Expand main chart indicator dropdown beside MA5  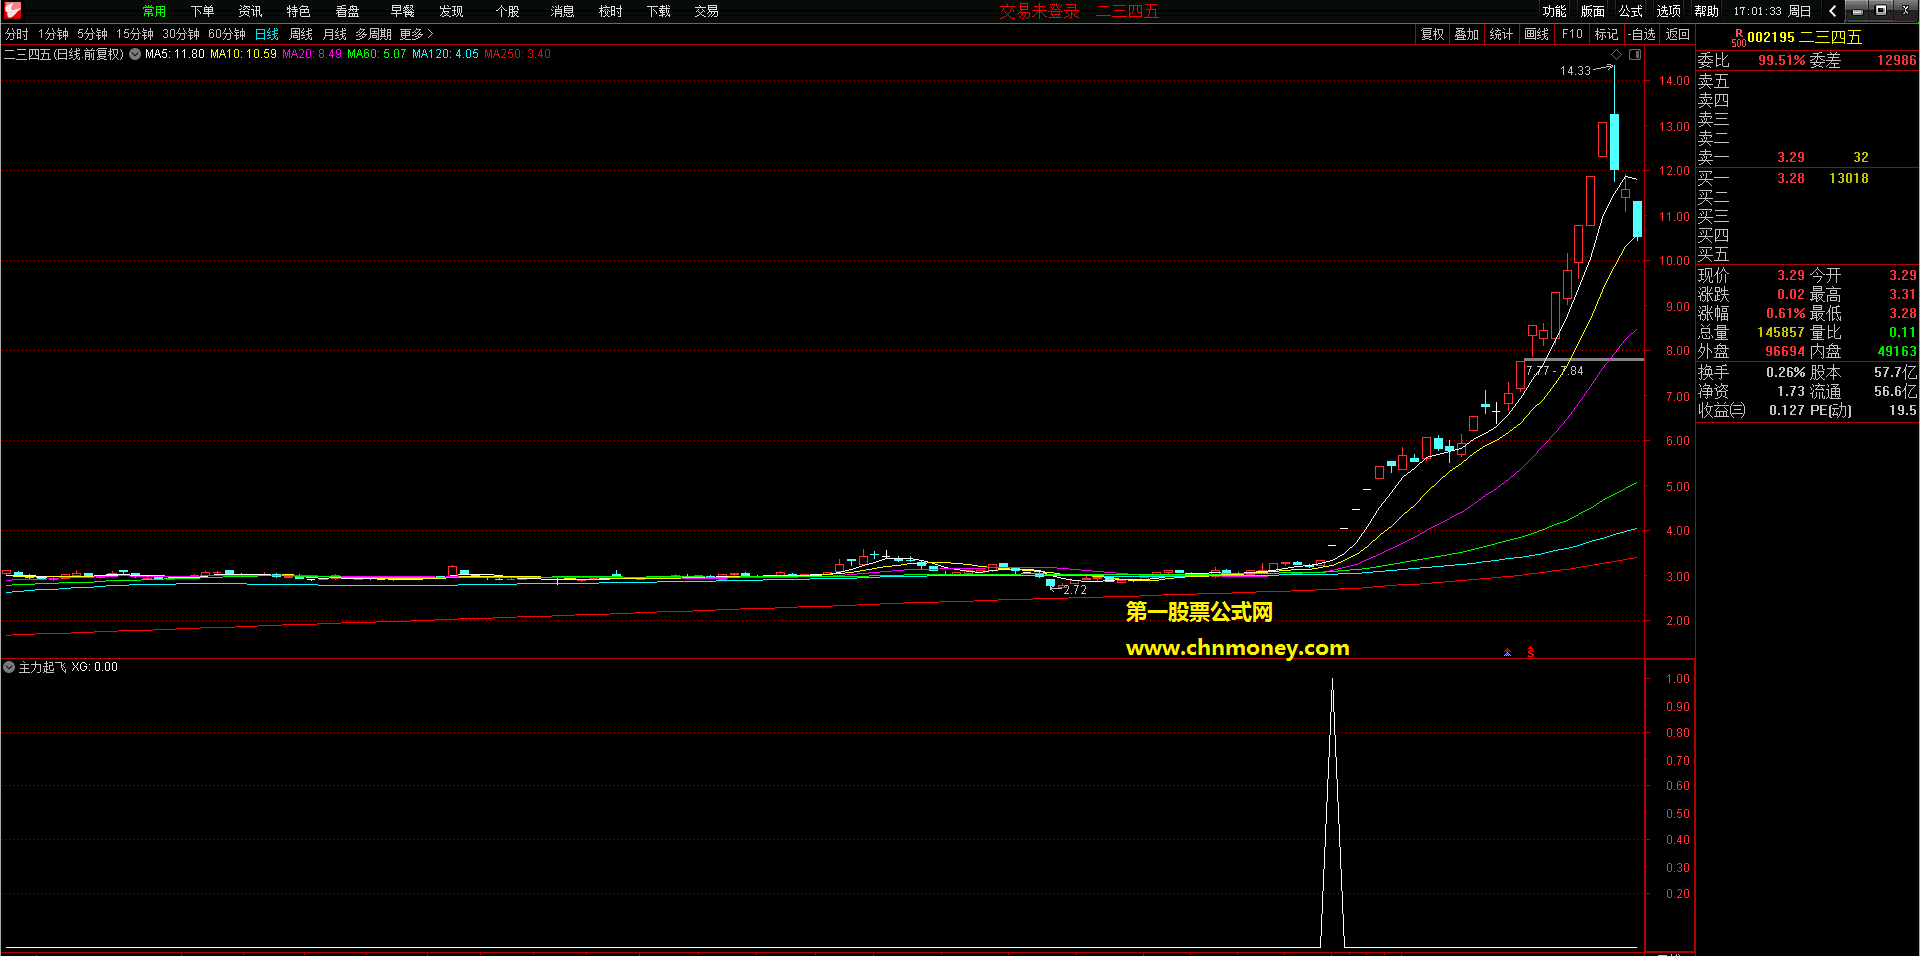click(135, 54)
